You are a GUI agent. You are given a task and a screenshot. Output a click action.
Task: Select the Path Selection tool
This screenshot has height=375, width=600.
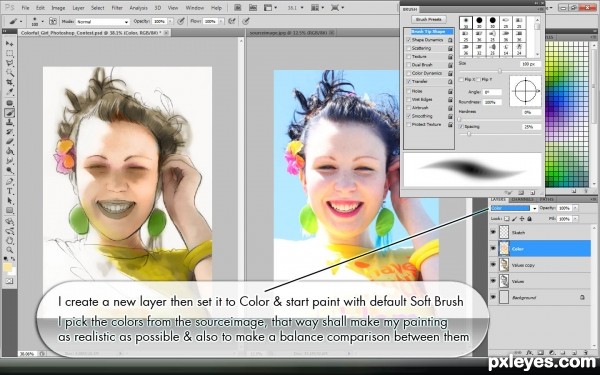(x=10, y=201)
